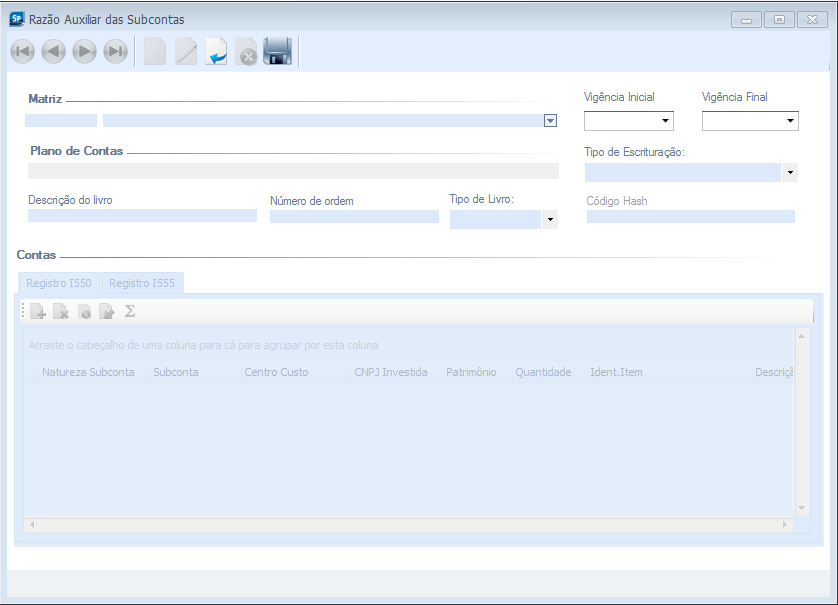
Task: Click the undo blue arrow icon
Action: coord(217,52)
